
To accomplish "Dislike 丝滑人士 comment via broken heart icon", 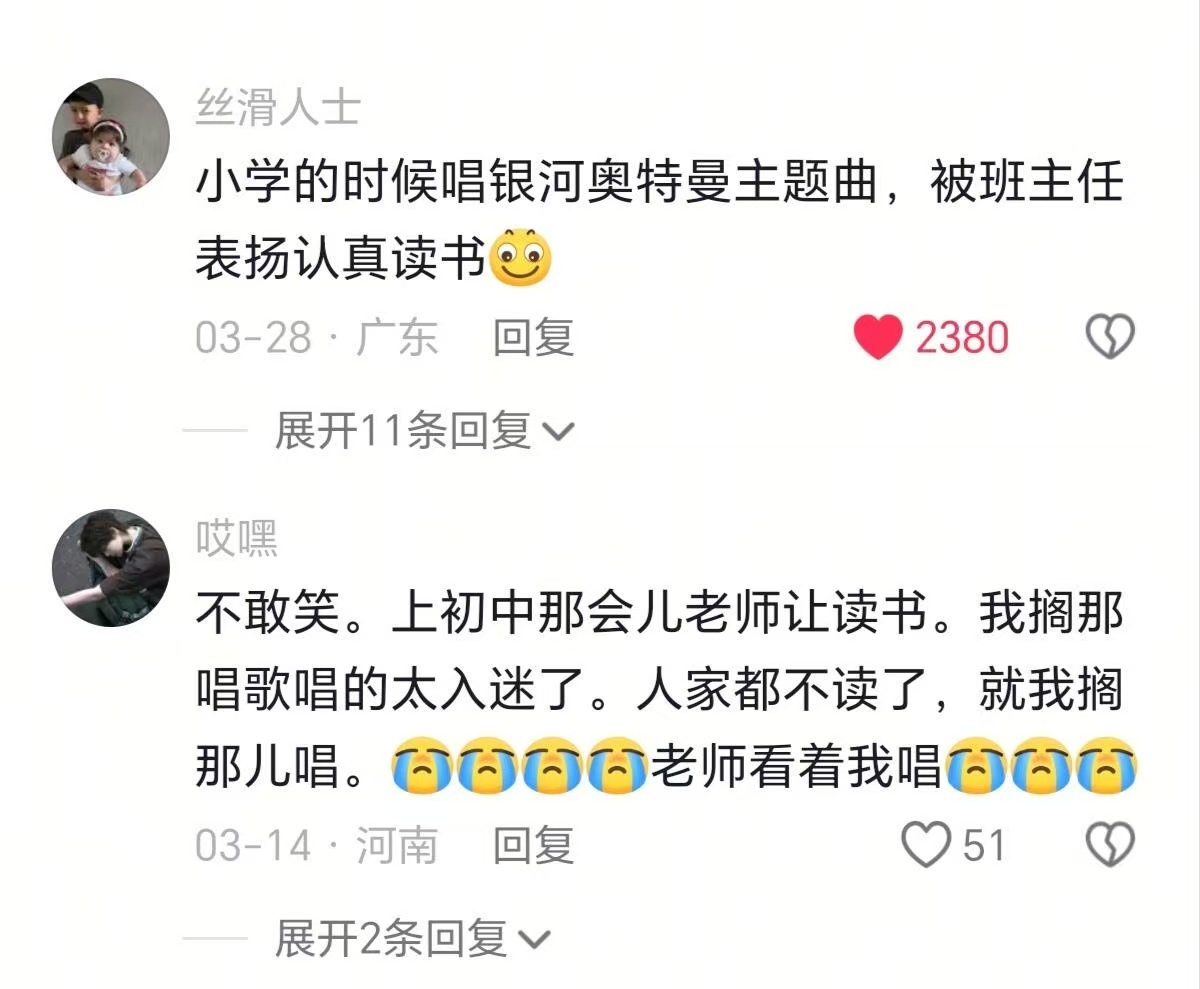I will coord(1110,338).
